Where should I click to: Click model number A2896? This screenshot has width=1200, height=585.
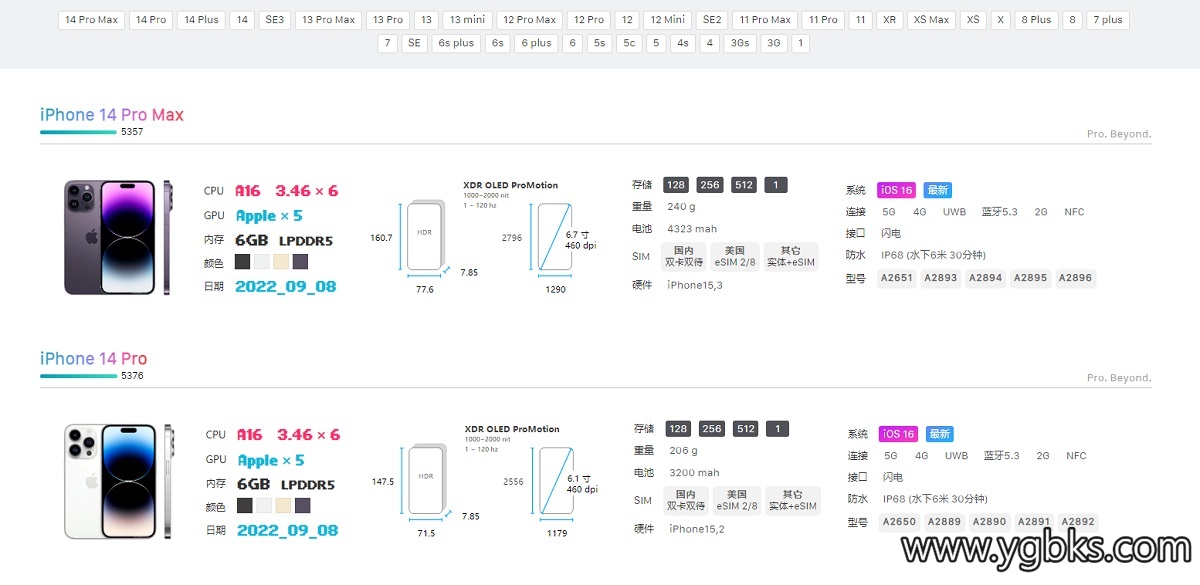[x=1075, y=278]
